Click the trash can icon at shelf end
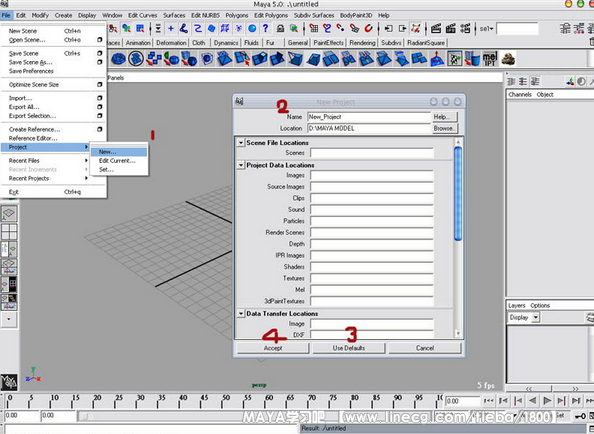 pyautogui.click(x=591, y=42)
